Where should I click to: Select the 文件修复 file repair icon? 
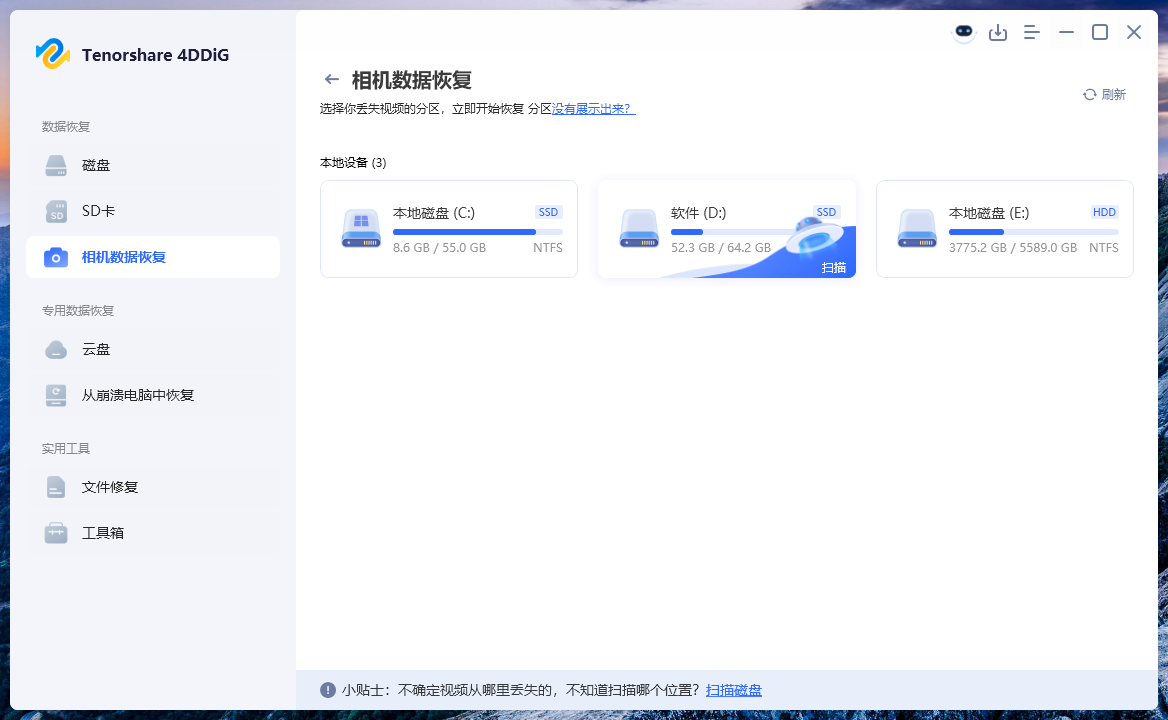[55, 487]
